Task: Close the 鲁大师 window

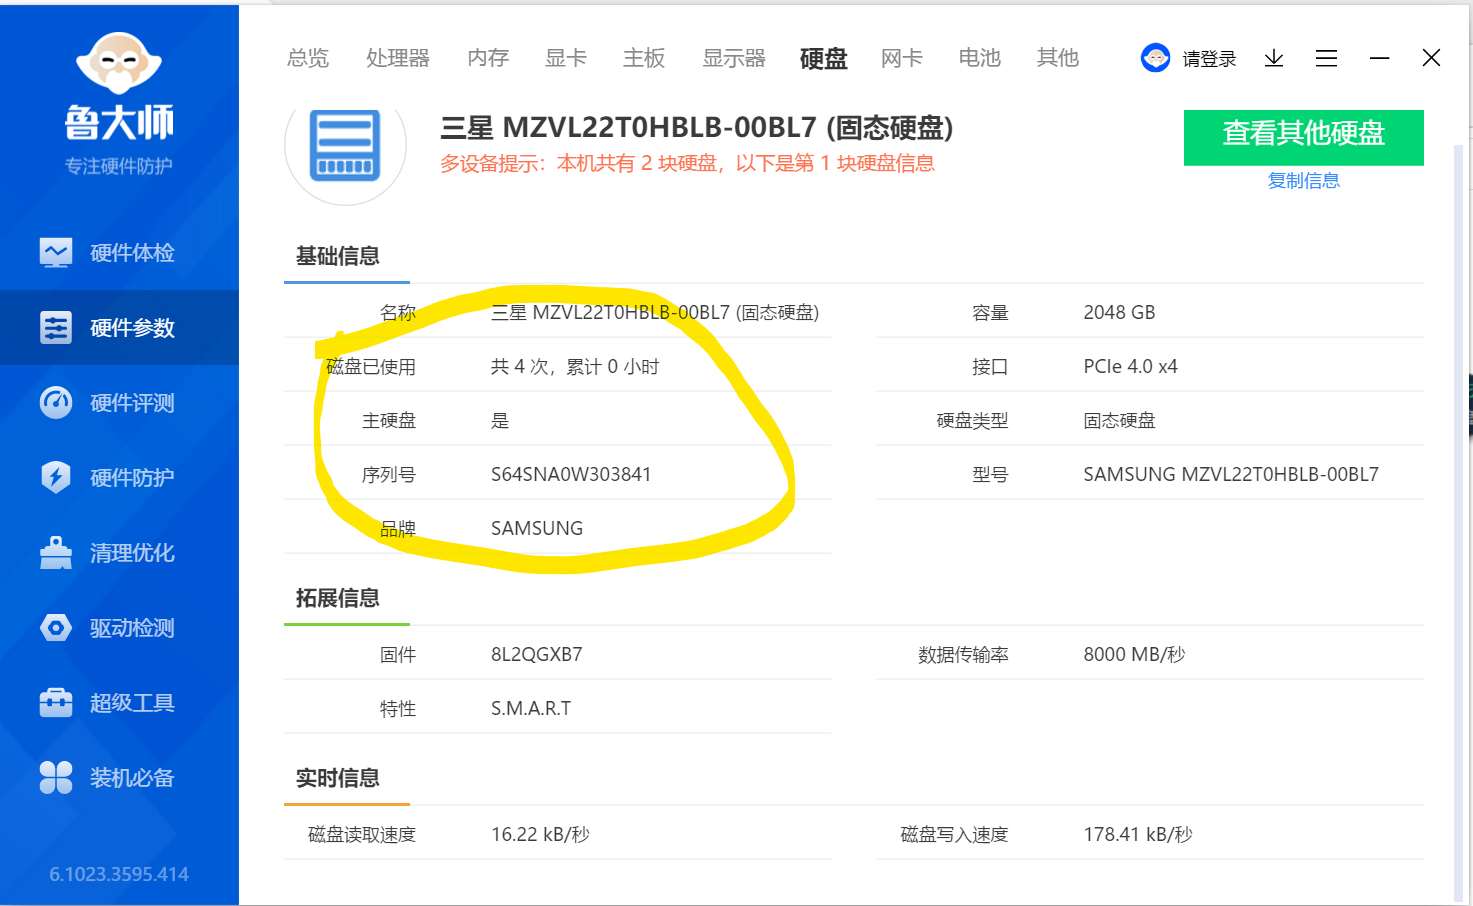Action: (1431, 58)
